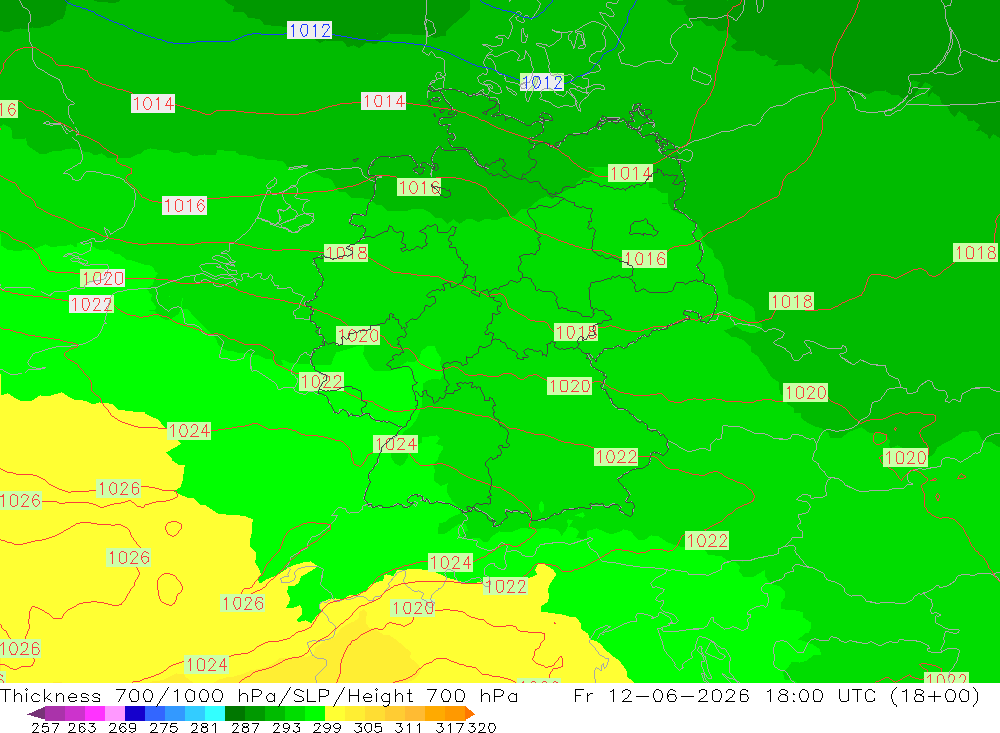Viewport: 1000px width, 733px height.
Task: Click the date 'Fr 12-06-2026'
Action: 661,696
